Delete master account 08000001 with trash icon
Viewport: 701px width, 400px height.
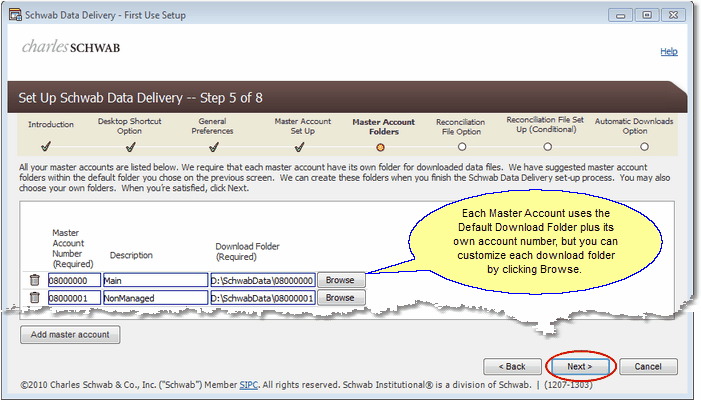point(34,298)
